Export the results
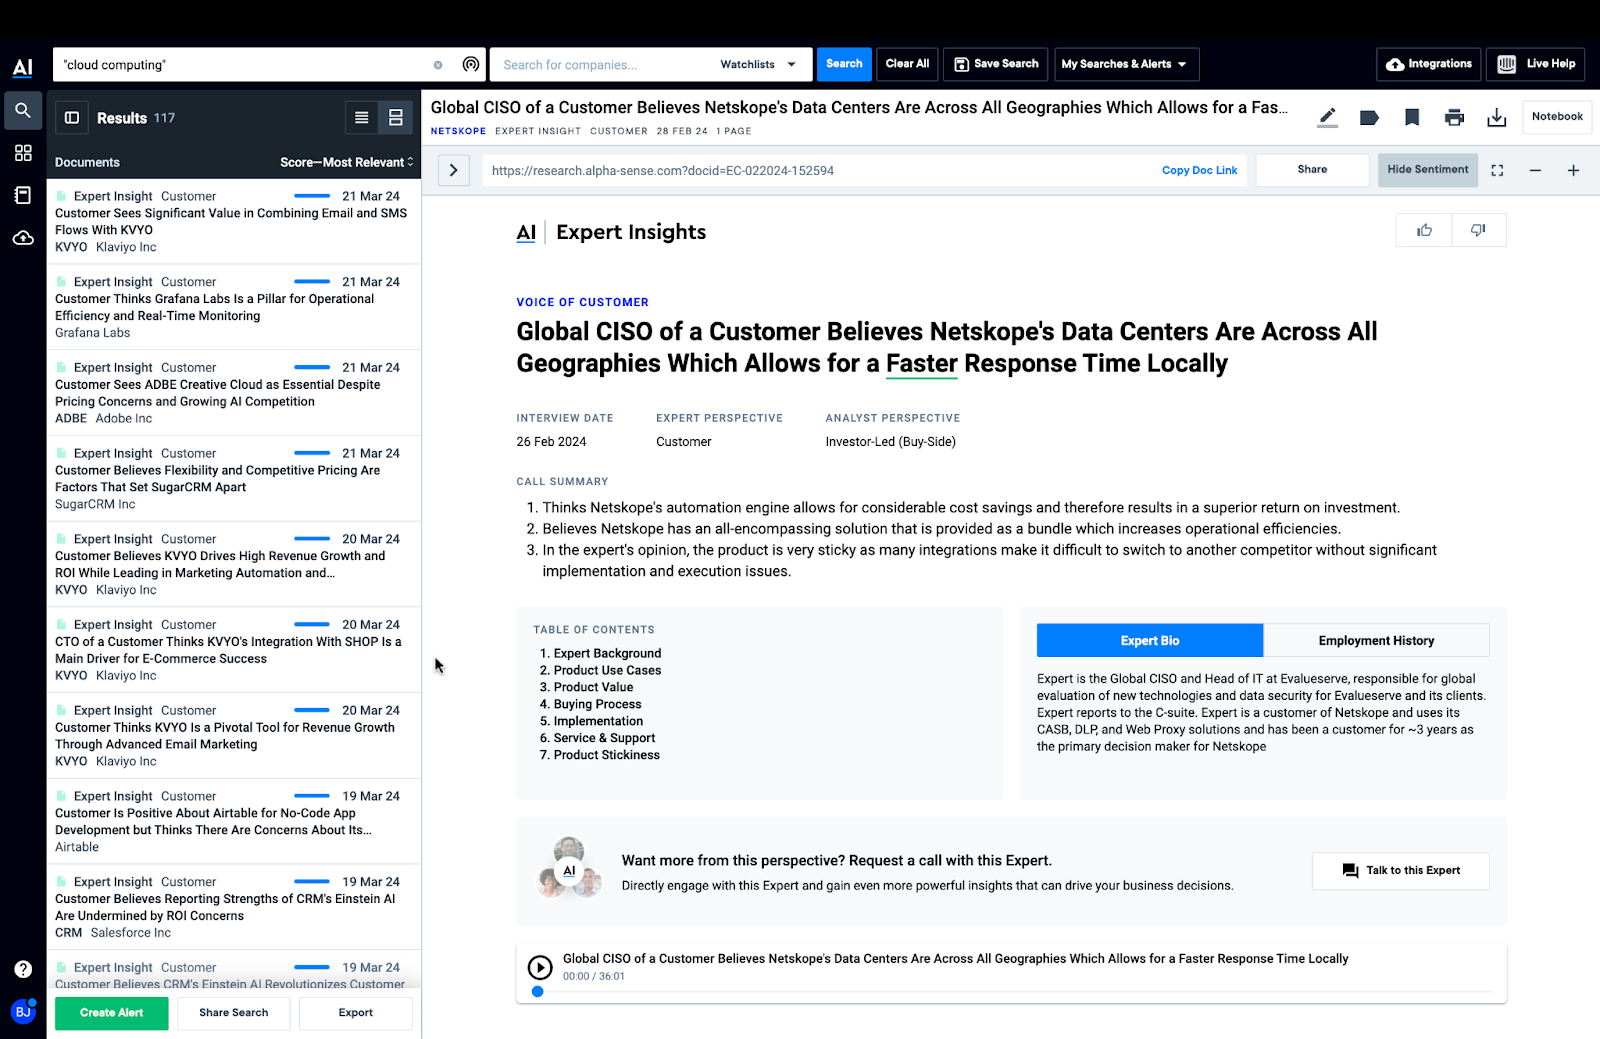 click(x=355, y=1013)
